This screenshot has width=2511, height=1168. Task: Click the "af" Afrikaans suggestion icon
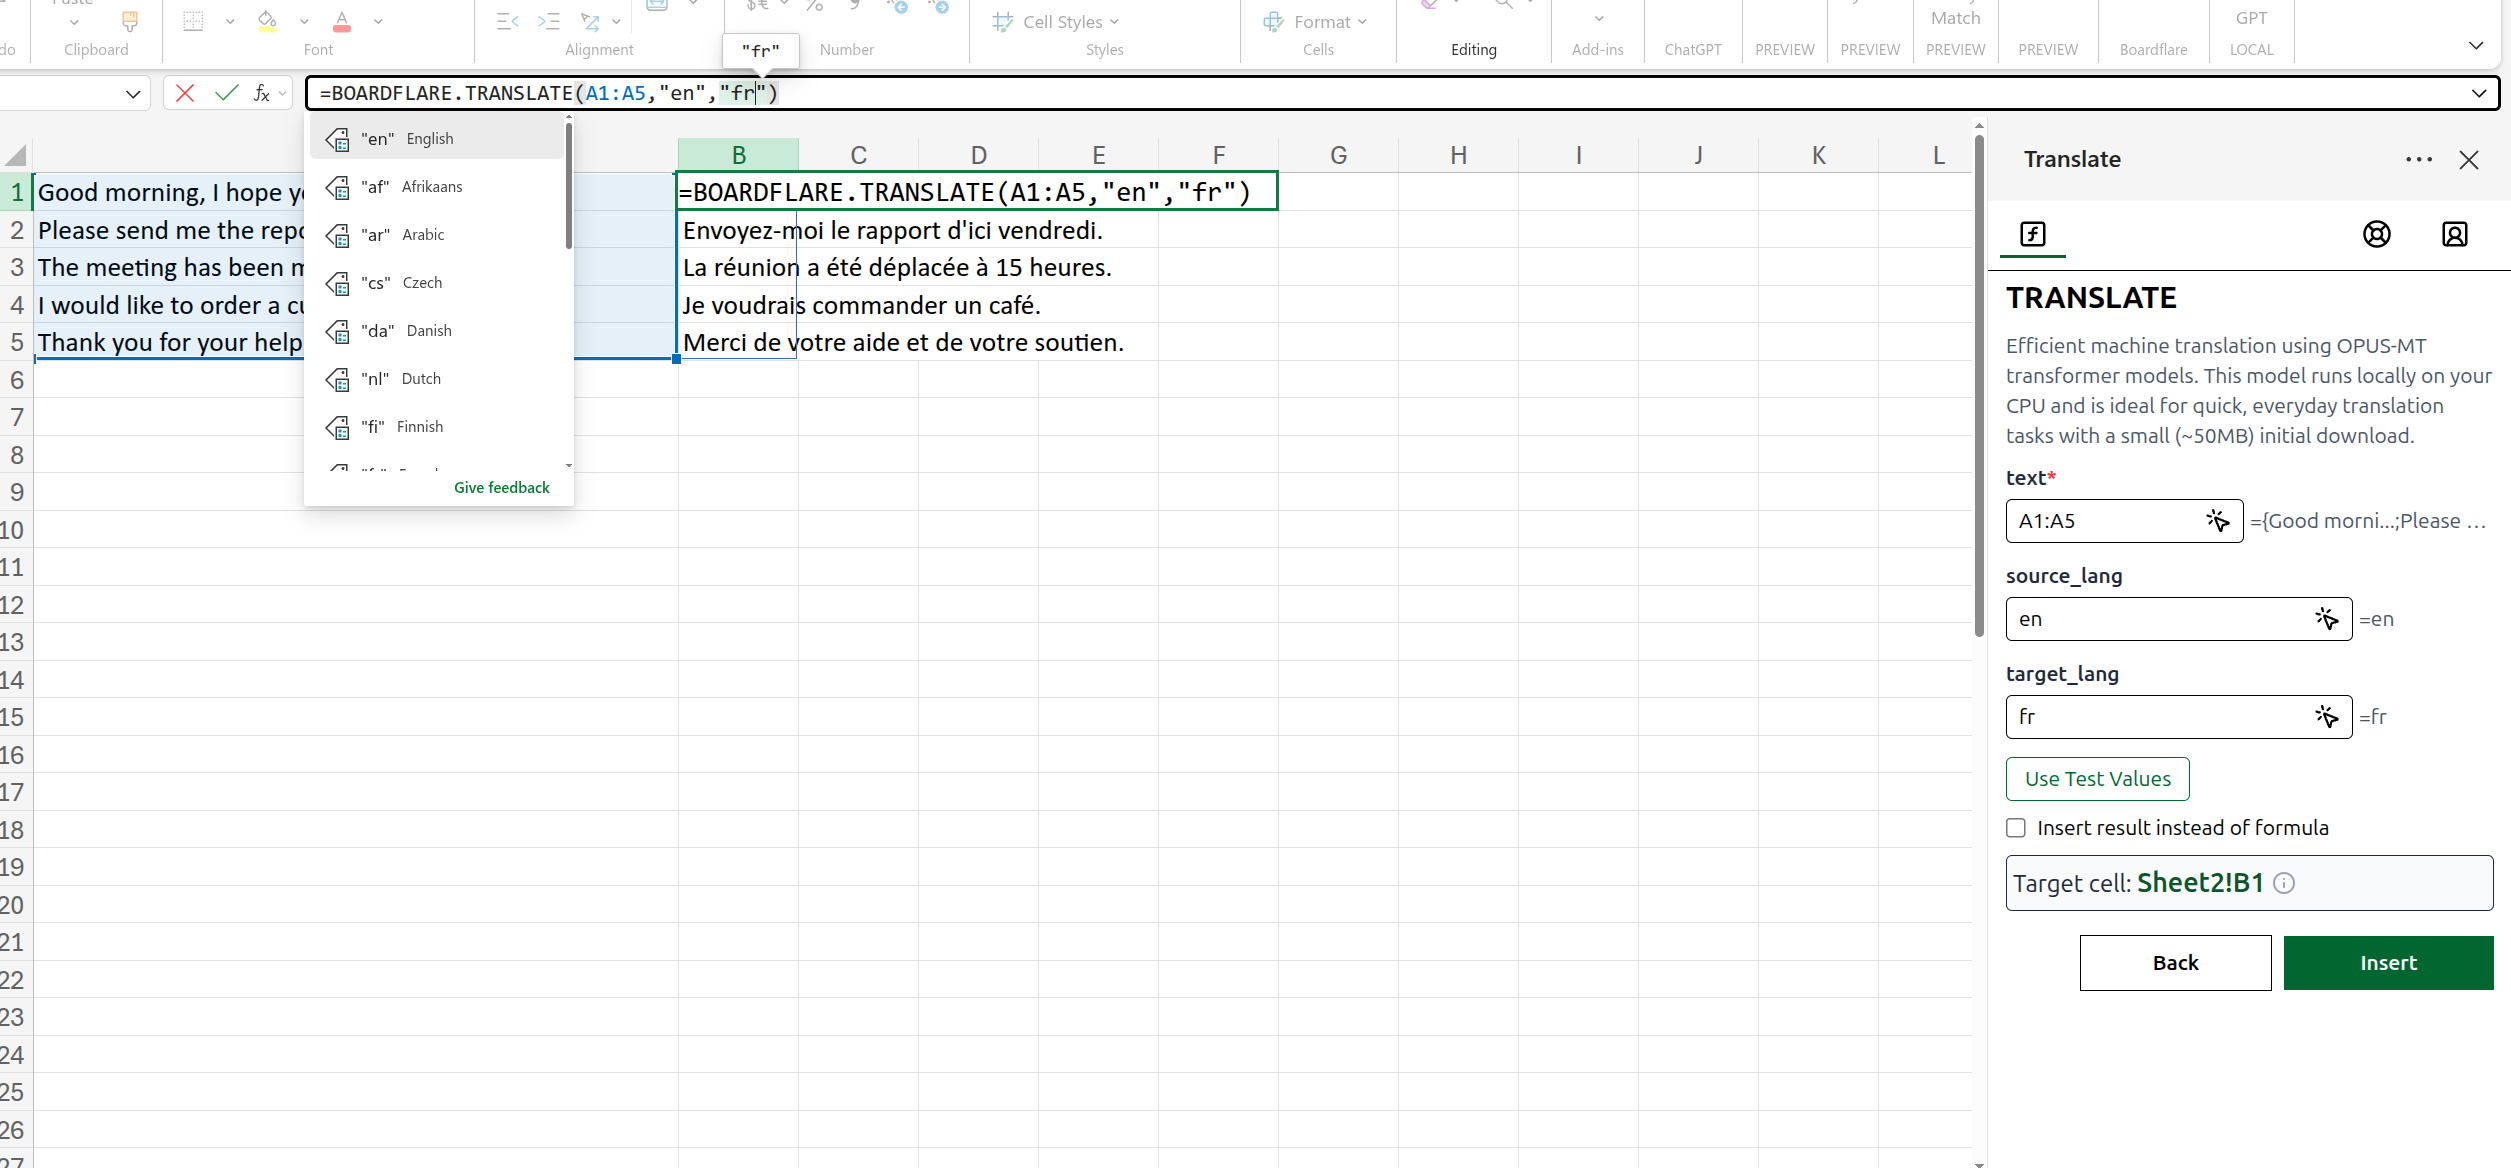(x=338, y=187)
